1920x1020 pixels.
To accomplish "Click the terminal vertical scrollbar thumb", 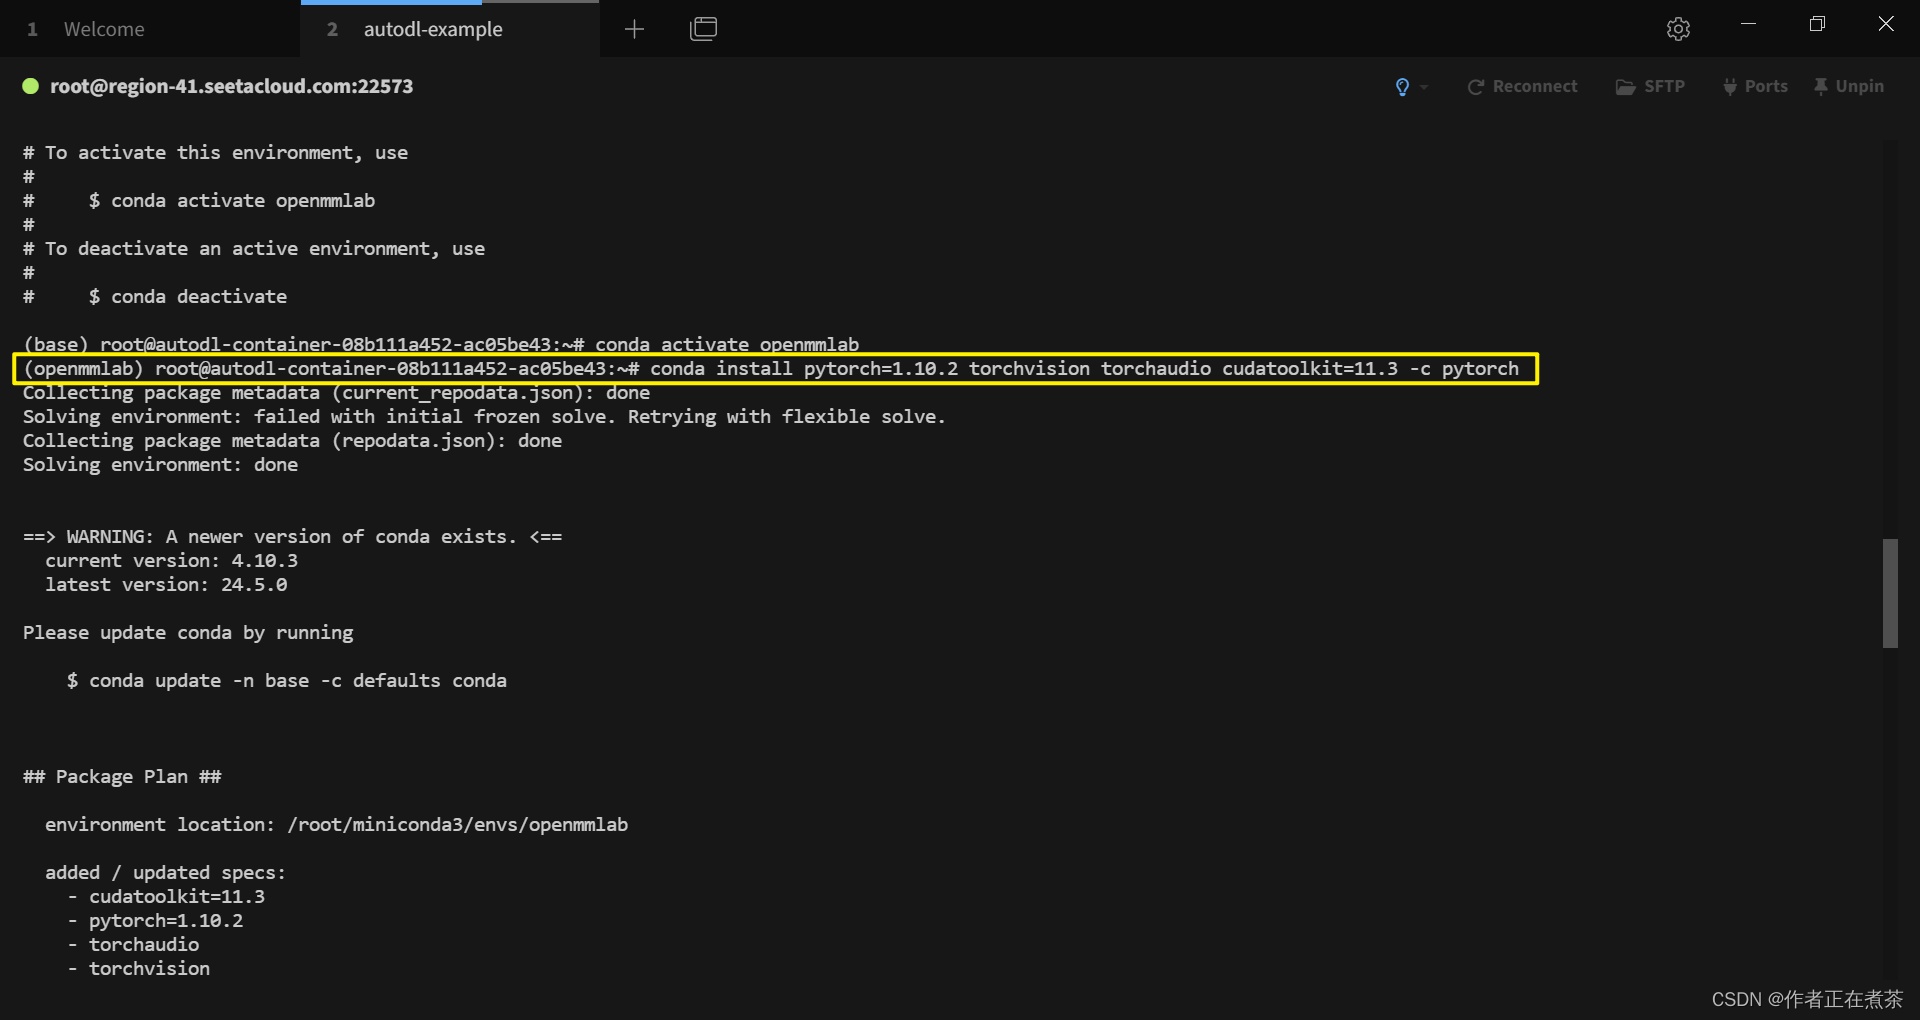I will click(1890, 593).
